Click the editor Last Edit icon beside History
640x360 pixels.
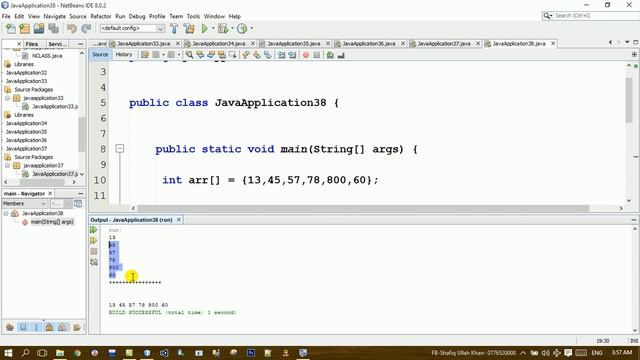pyautogui.click(x=145, y=55)
